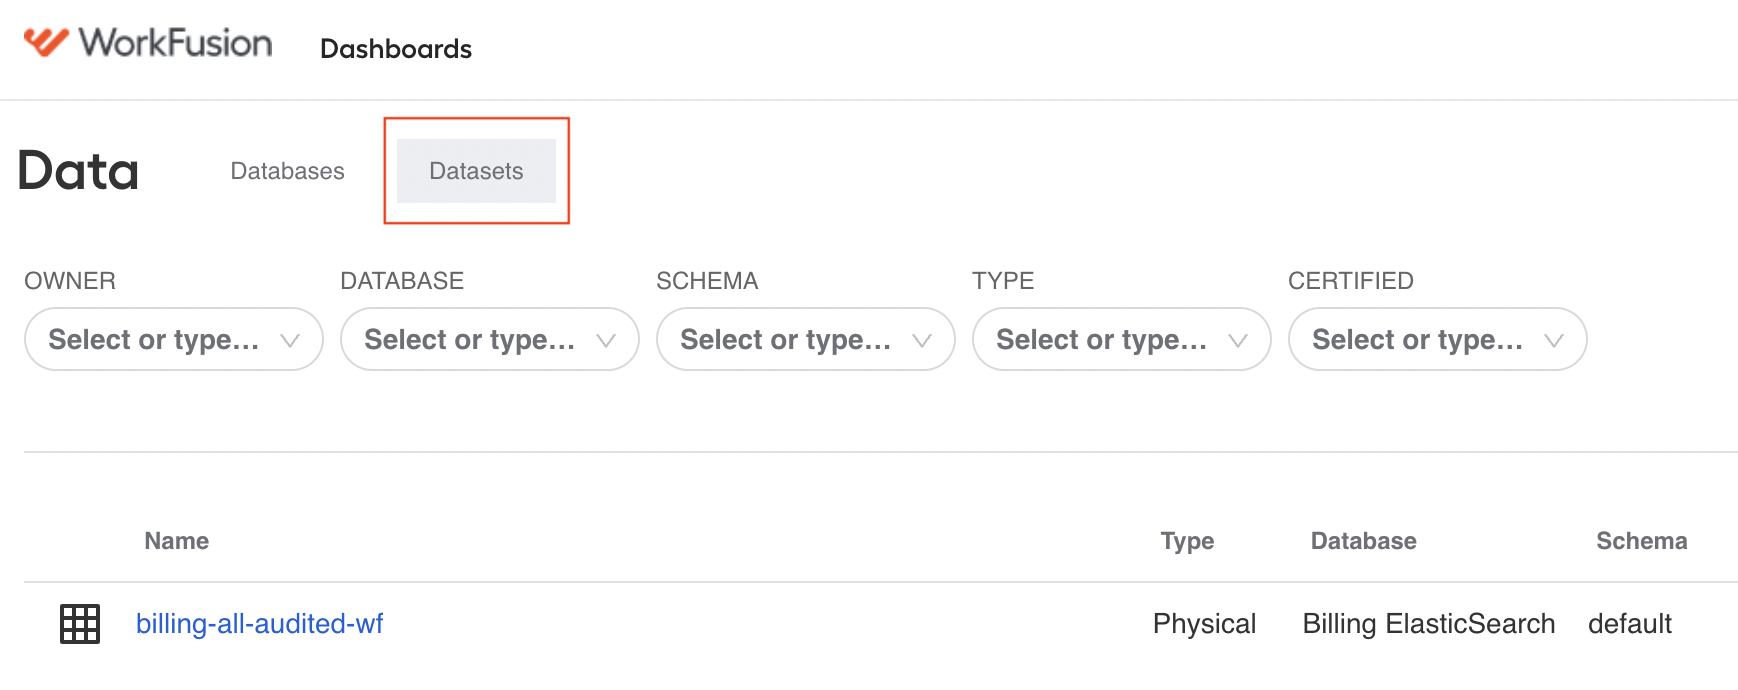This screenshot has height=690, width=1738.
Task: Select the Datasets tab
Action: click(476, 171)
